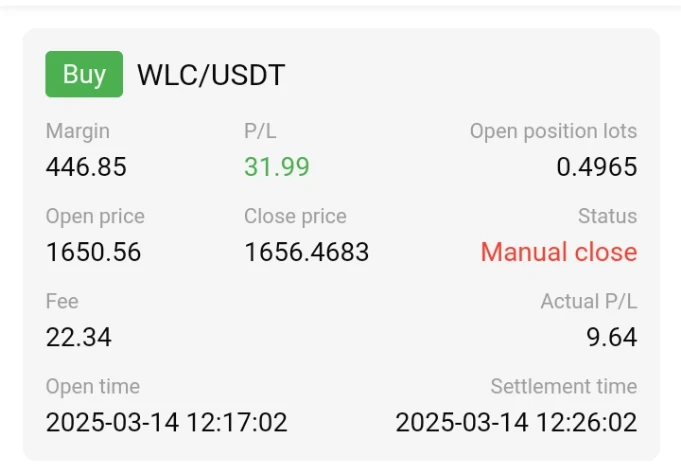Select the close price 1656.4683

(x=307, y=253)
